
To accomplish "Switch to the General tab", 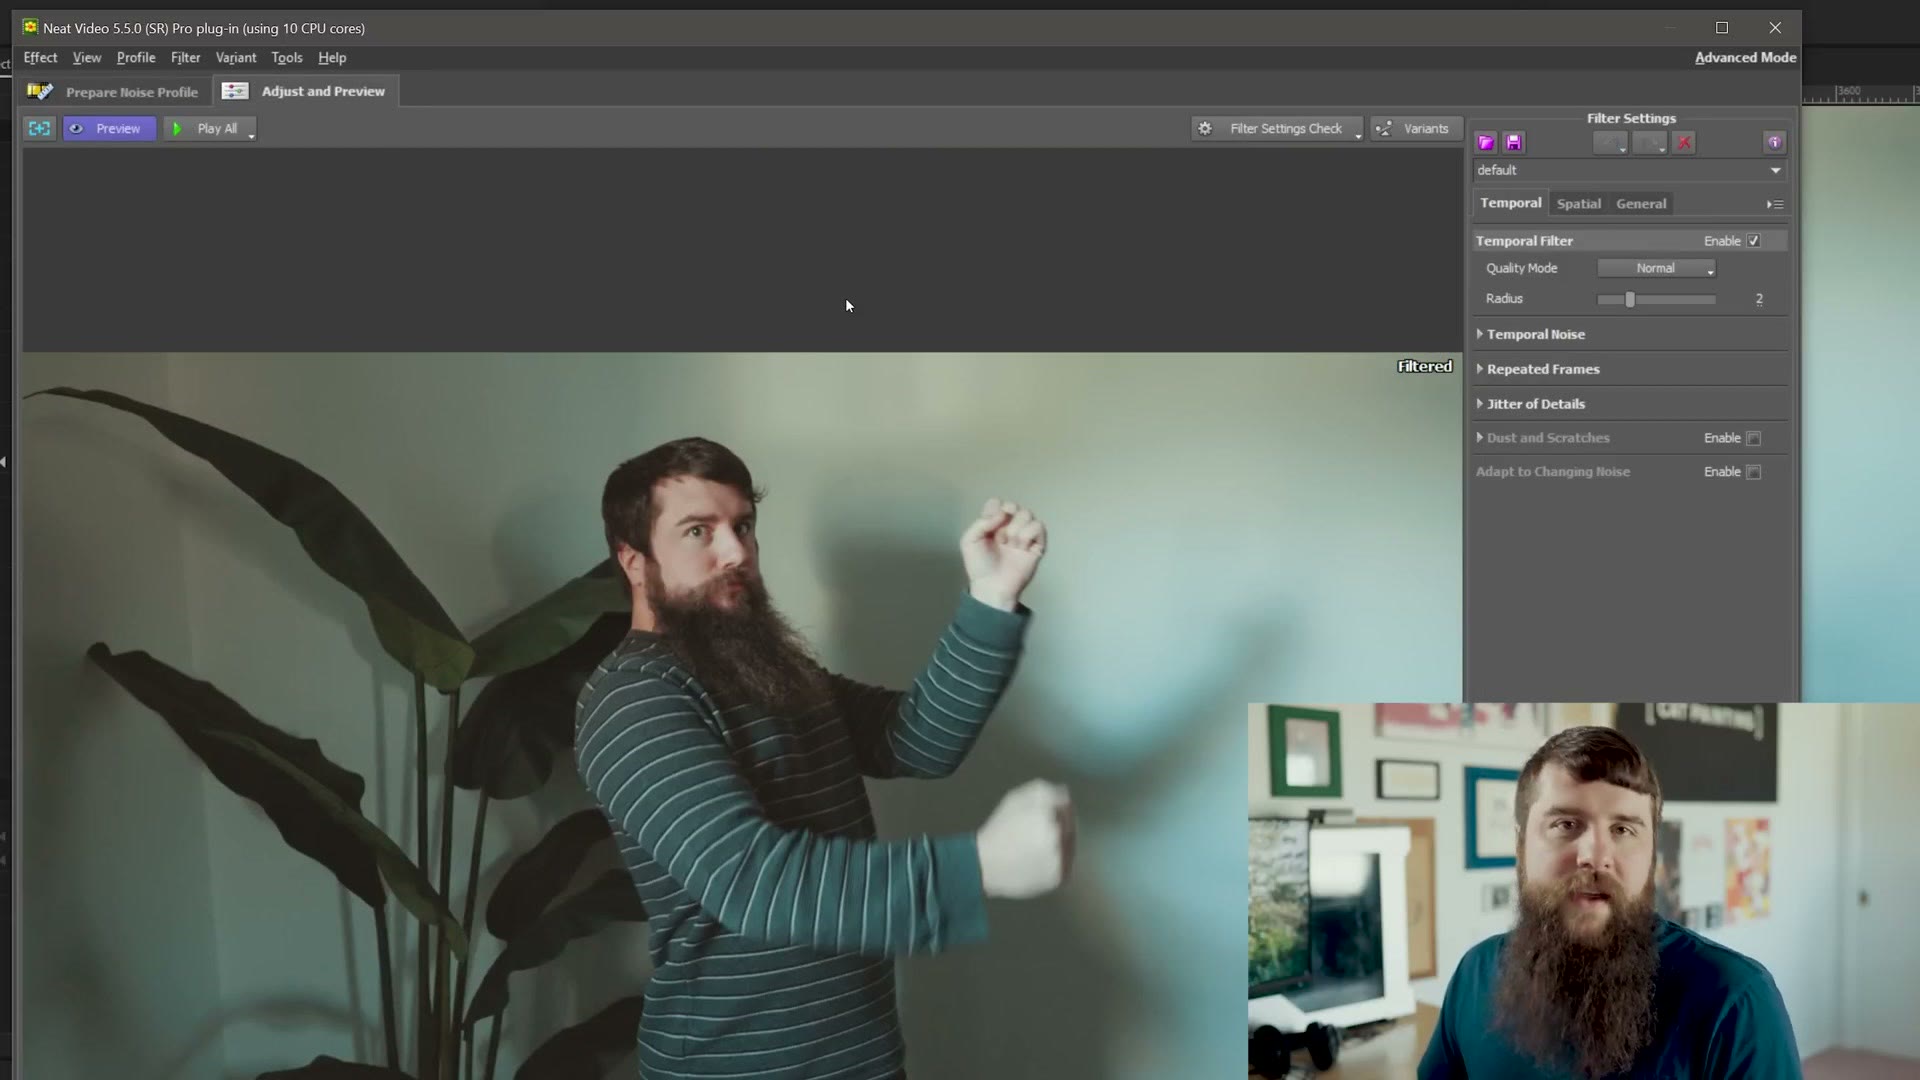I will pos(1641,203).
